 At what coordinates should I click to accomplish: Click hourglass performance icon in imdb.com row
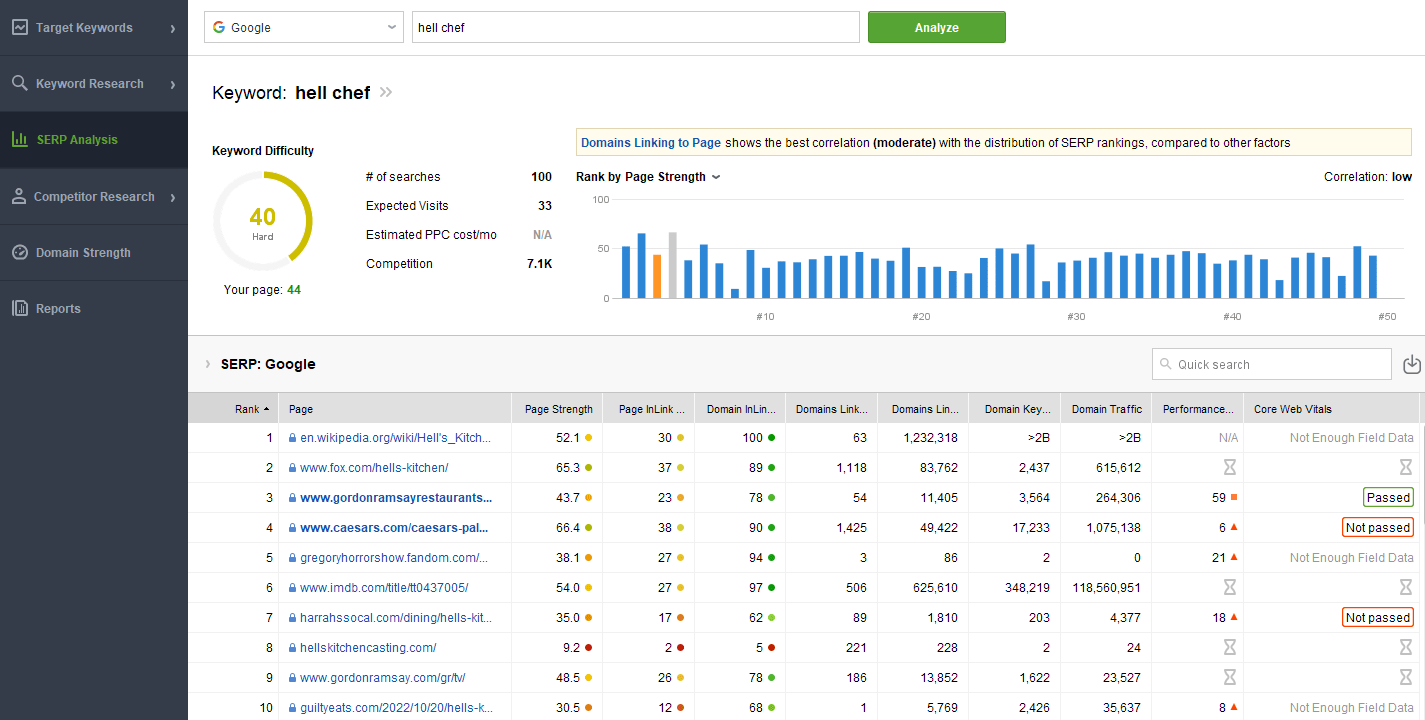tap(1230, 588)
